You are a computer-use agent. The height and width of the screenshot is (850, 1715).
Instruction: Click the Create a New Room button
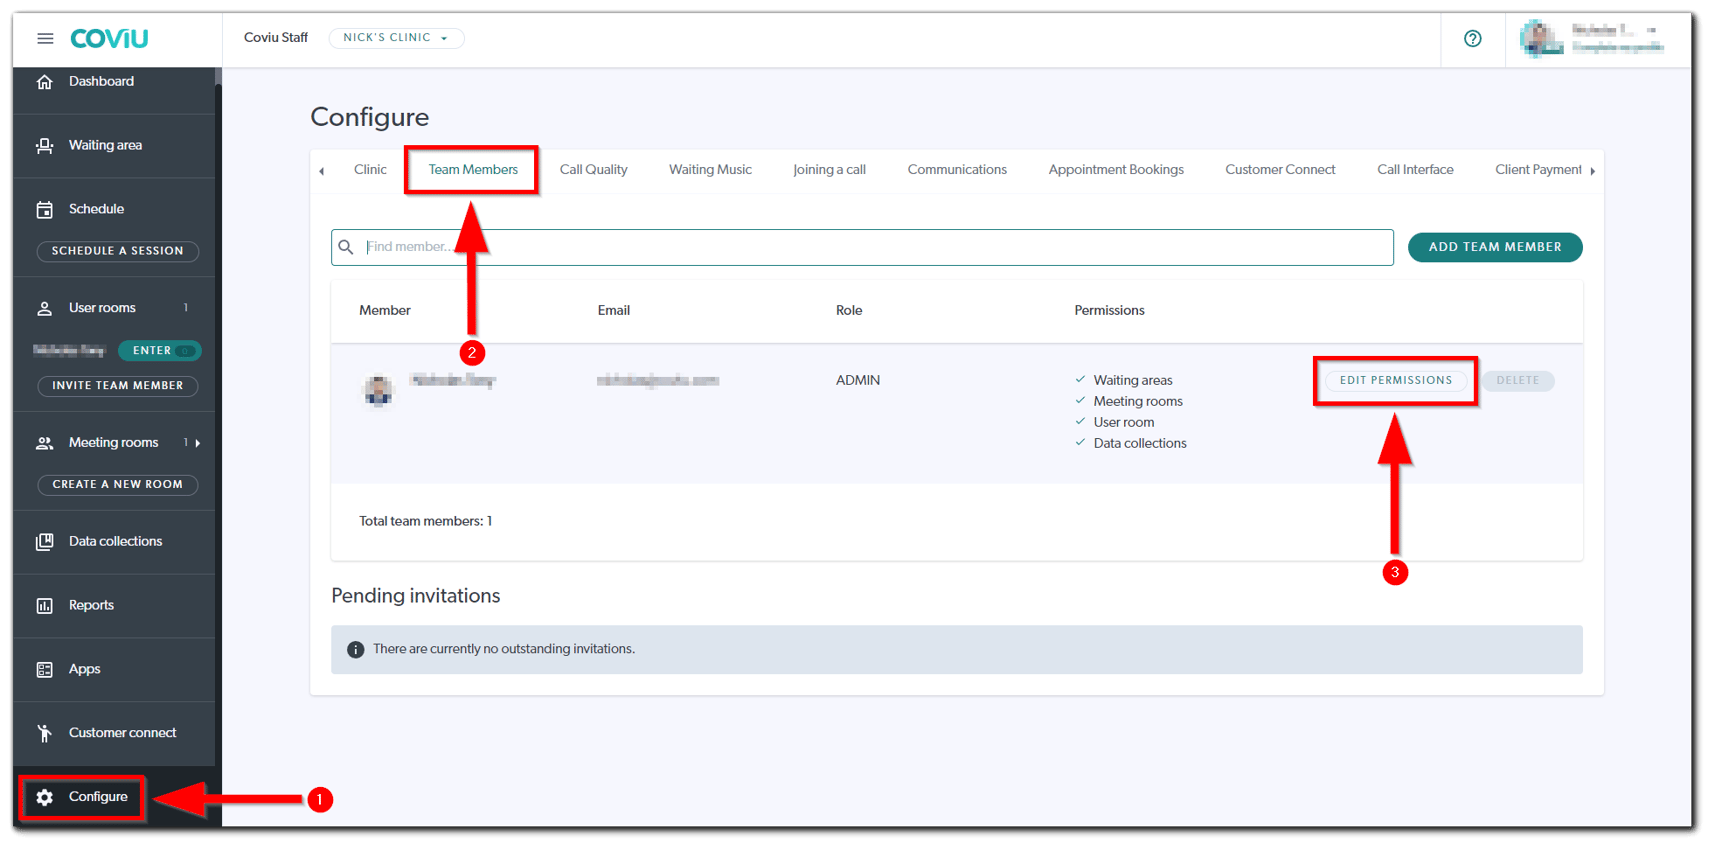tap(118, 485)
